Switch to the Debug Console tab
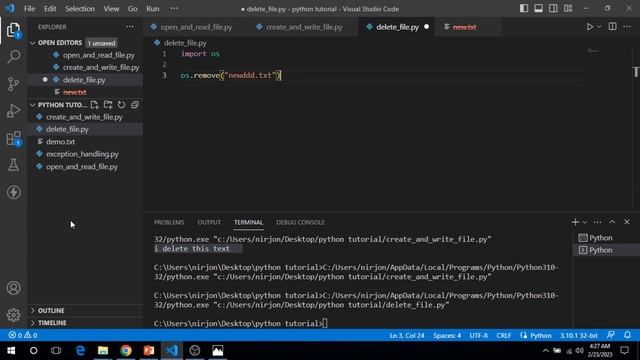This screenshot has width=640, height=360. (300, 222)
